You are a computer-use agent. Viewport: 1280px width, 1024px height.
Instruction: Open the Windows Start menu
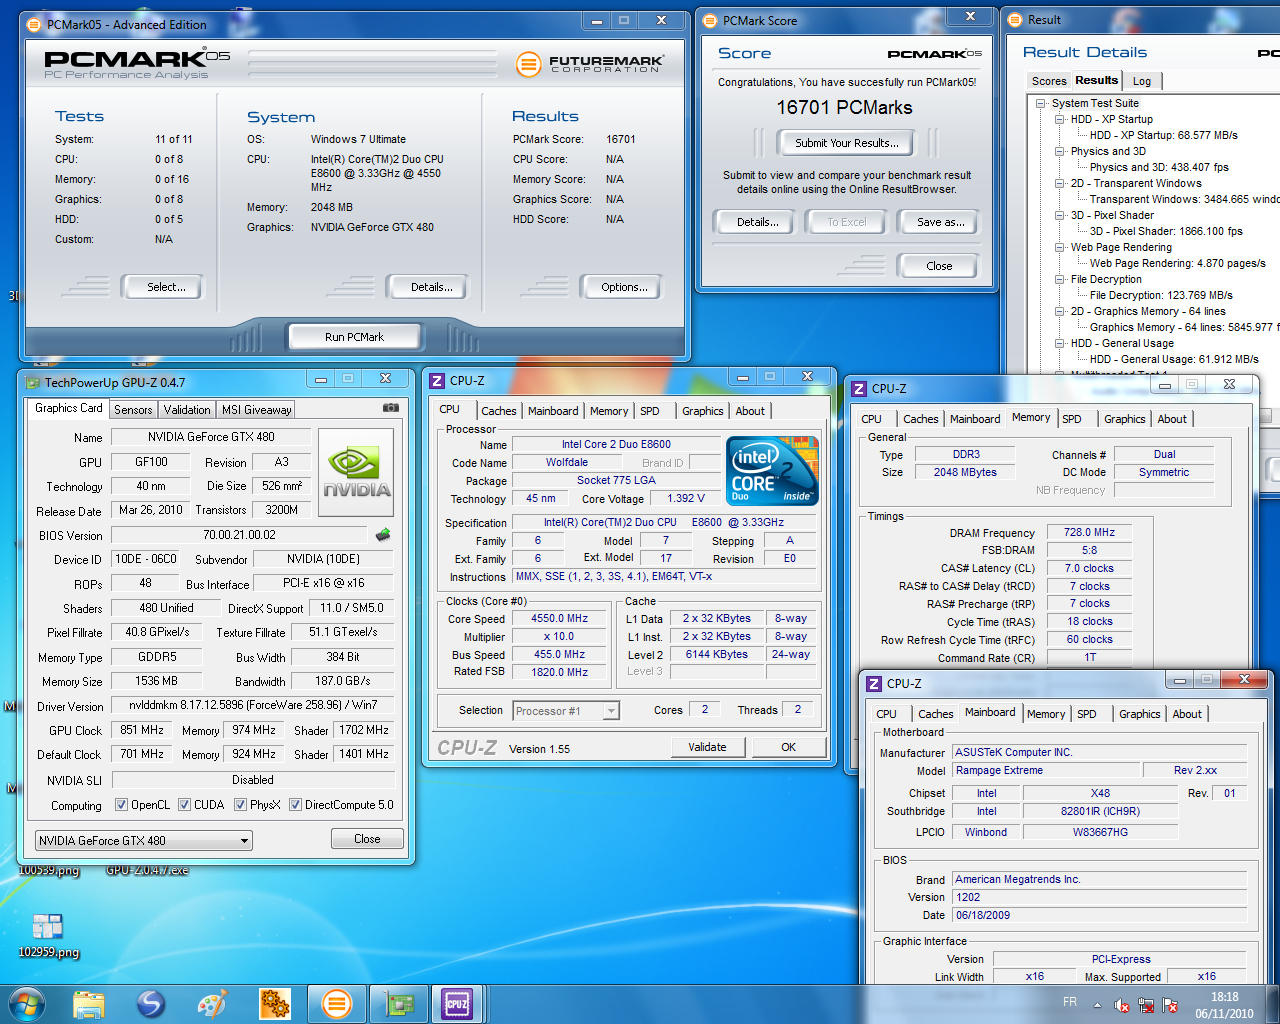click(27, 1003)
